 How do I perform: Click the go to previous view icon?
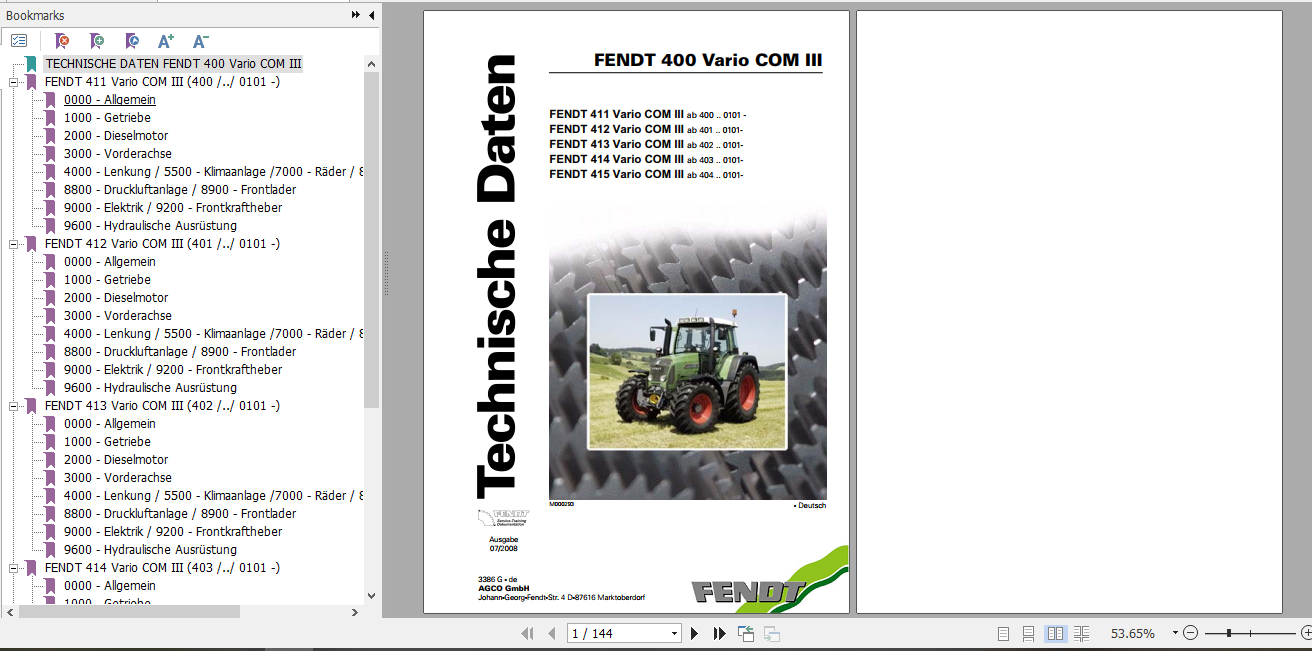tap(746, 633)
